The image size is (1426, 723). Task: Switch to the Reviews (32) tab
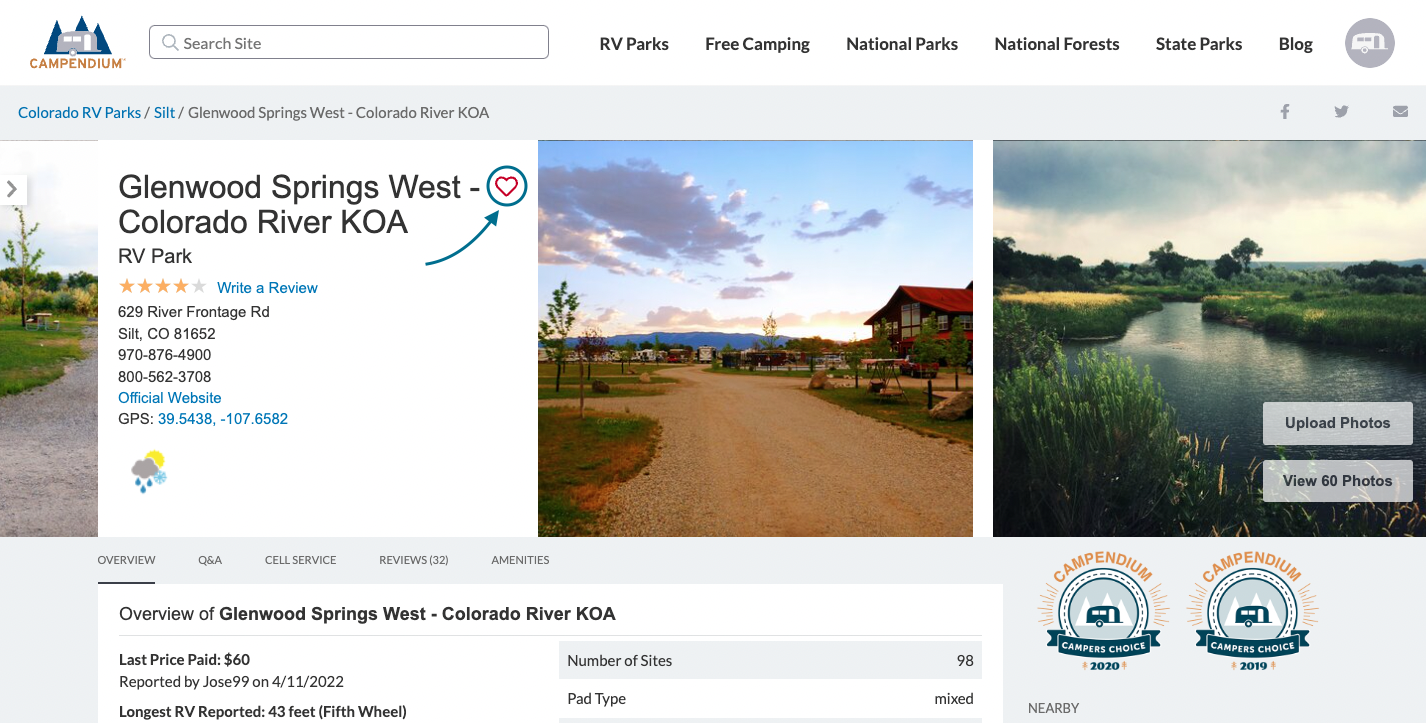pyautogui.click(x=413, y=560)
